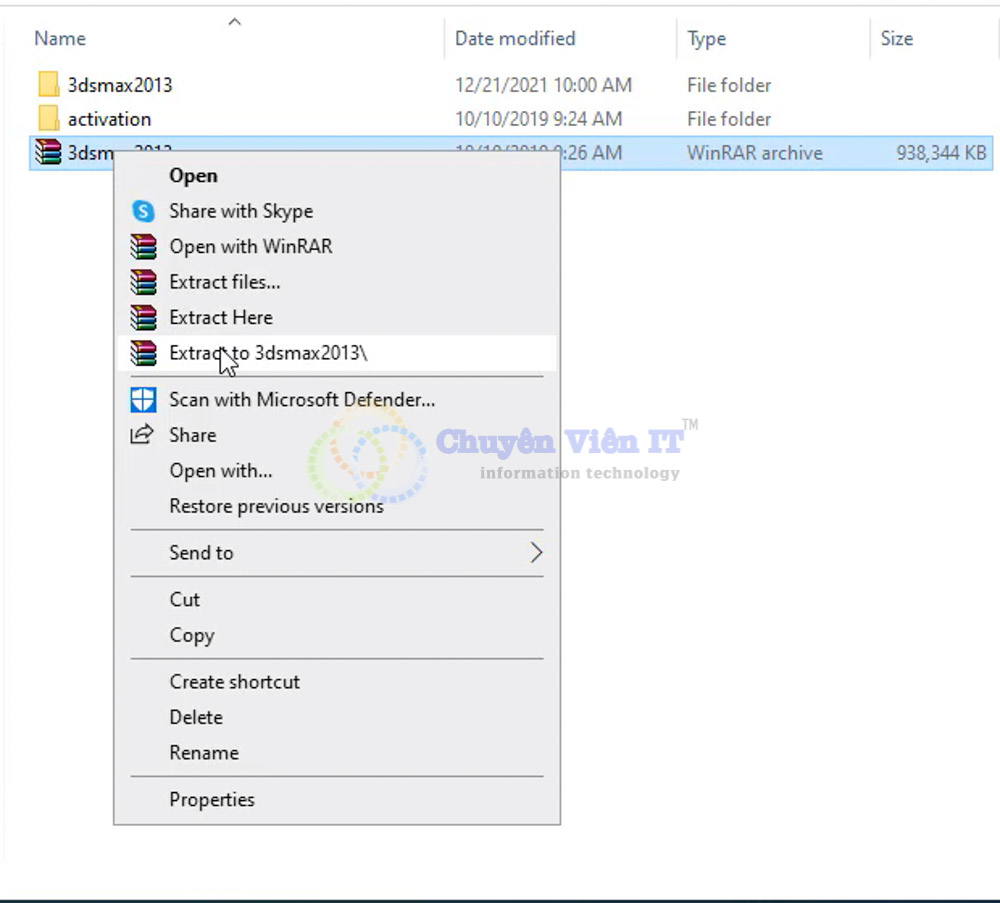
Task: Select Restore previous versions
Action: pyautogui.click(x=337, y=506)
